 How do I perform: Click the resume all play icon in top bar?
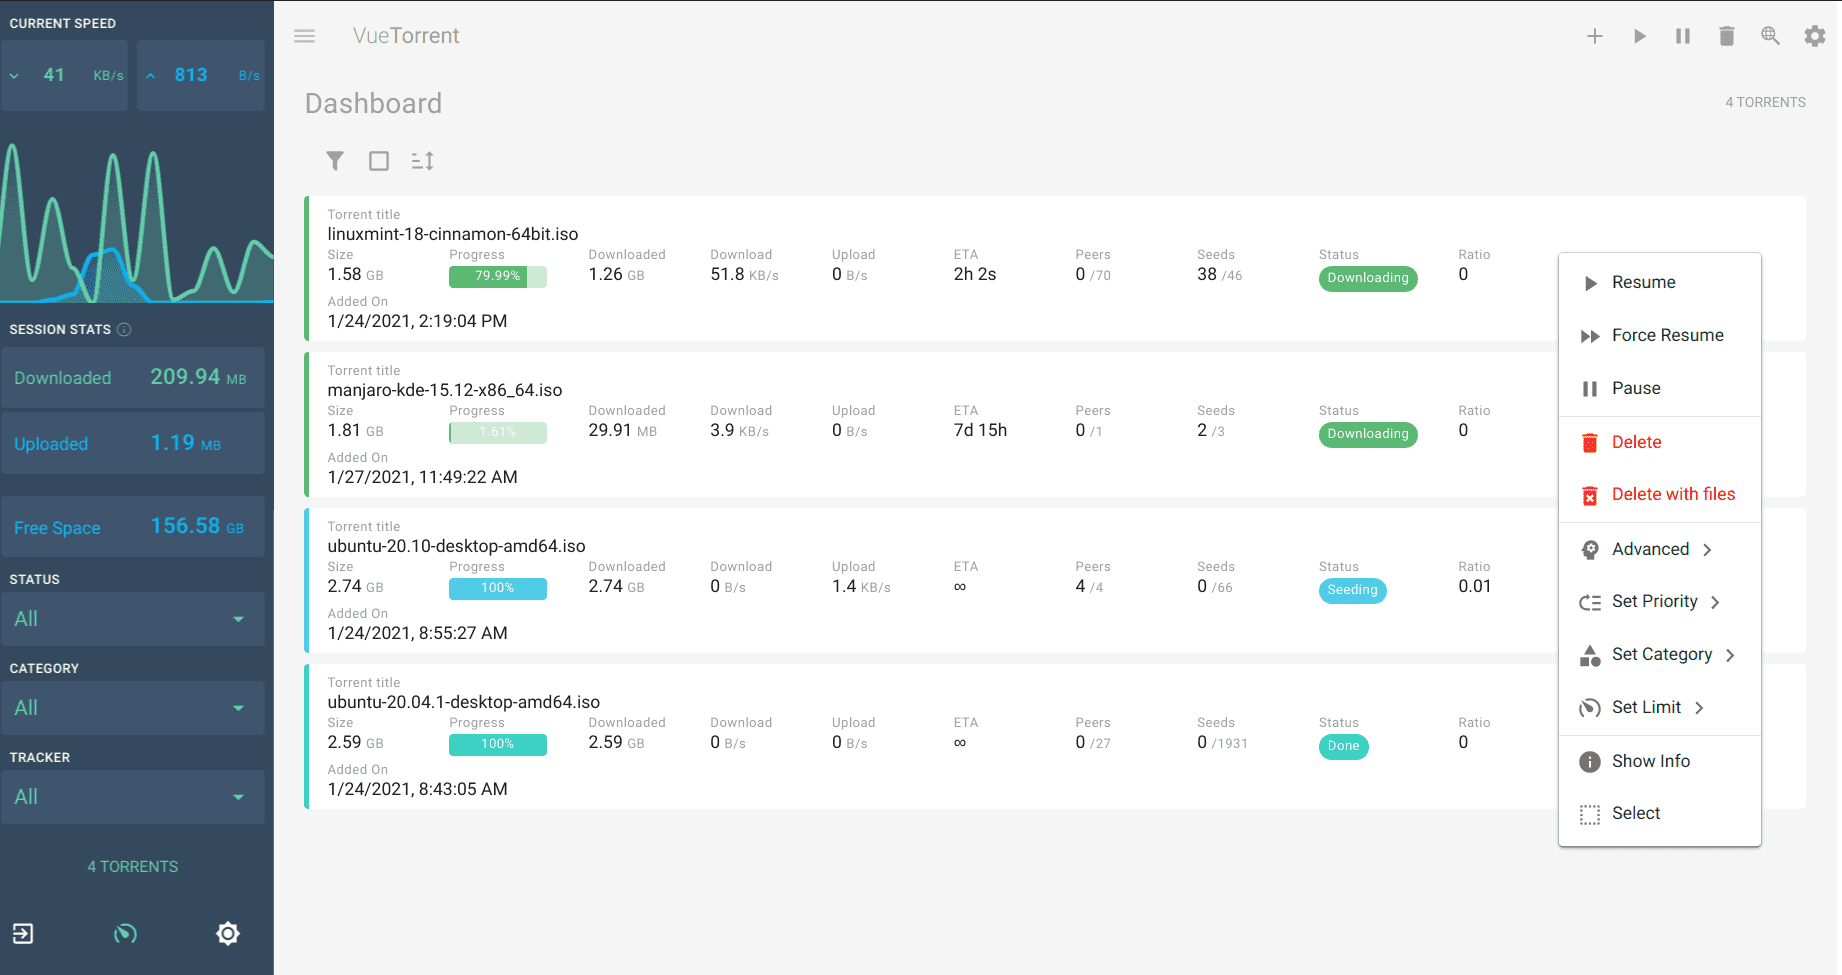click(x=1639, y=36)
